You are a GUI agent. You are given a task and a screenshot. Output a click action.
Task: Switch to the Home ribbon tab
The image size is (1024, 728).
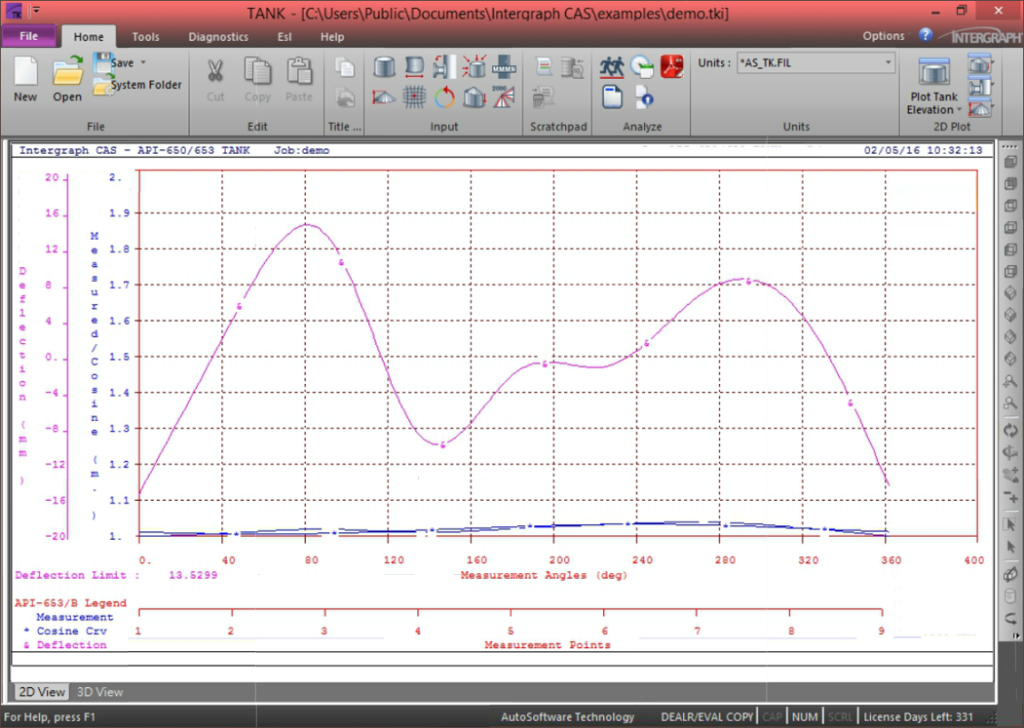(88, 37)
